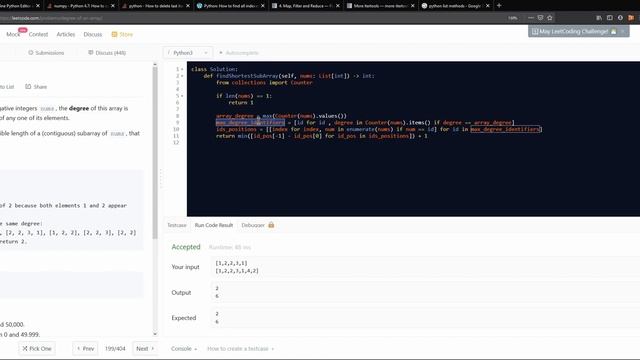Close the More itertools tab
Screen dimensions: 640x360
click(x=413, y=6)
